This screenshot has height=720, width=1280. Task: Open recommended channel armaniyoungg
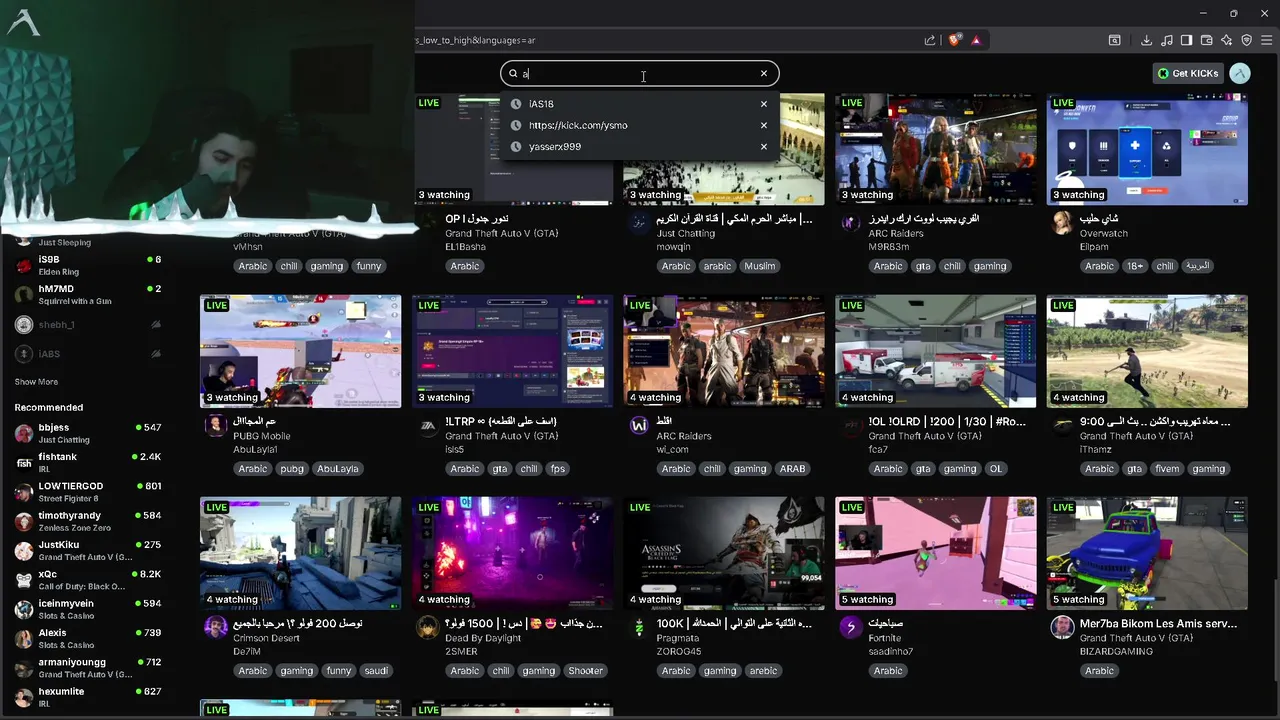[x=88, y=667]
